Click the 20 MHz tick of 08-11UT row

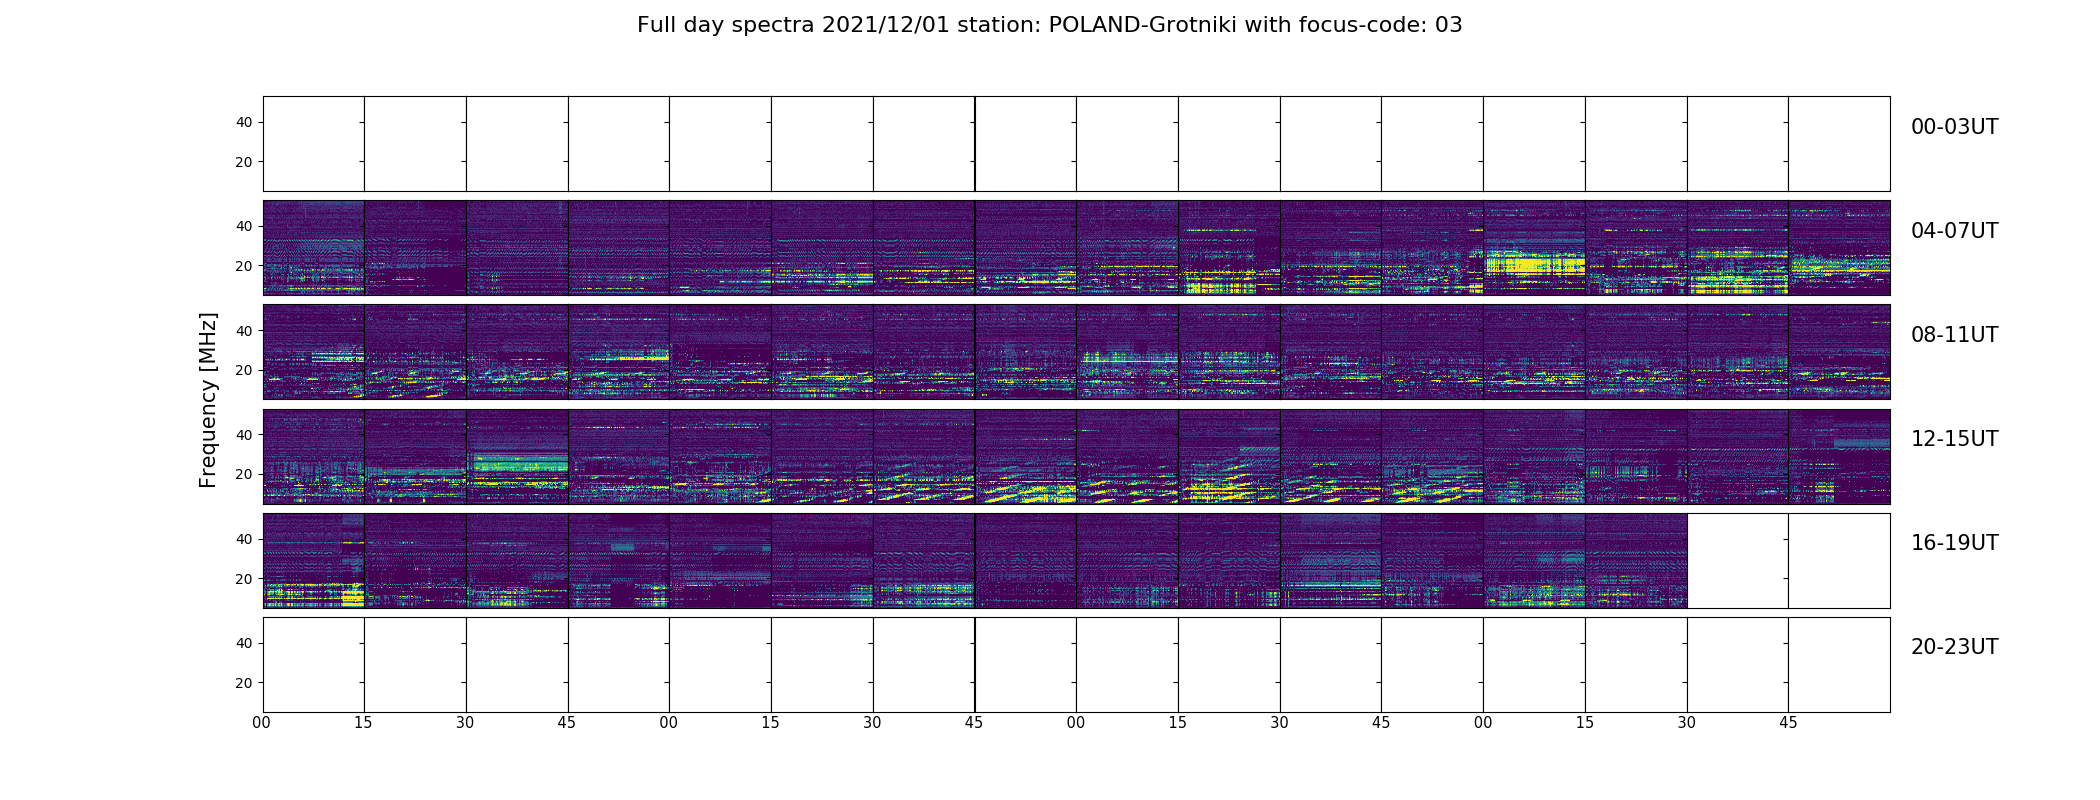pyautogui.click(x=244, y=370)
